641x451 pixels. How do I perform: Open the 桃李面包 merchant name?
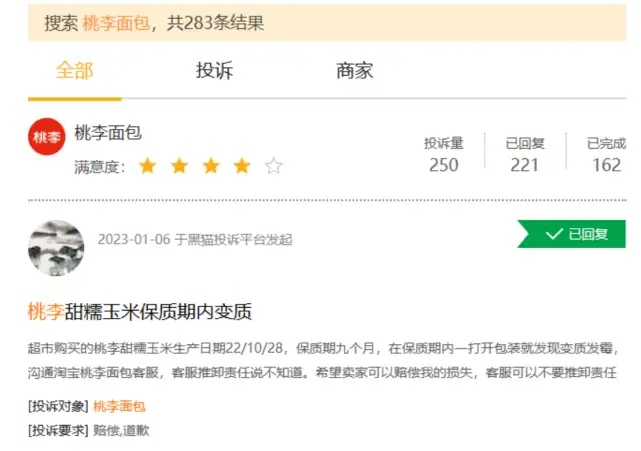pos(108,132)
